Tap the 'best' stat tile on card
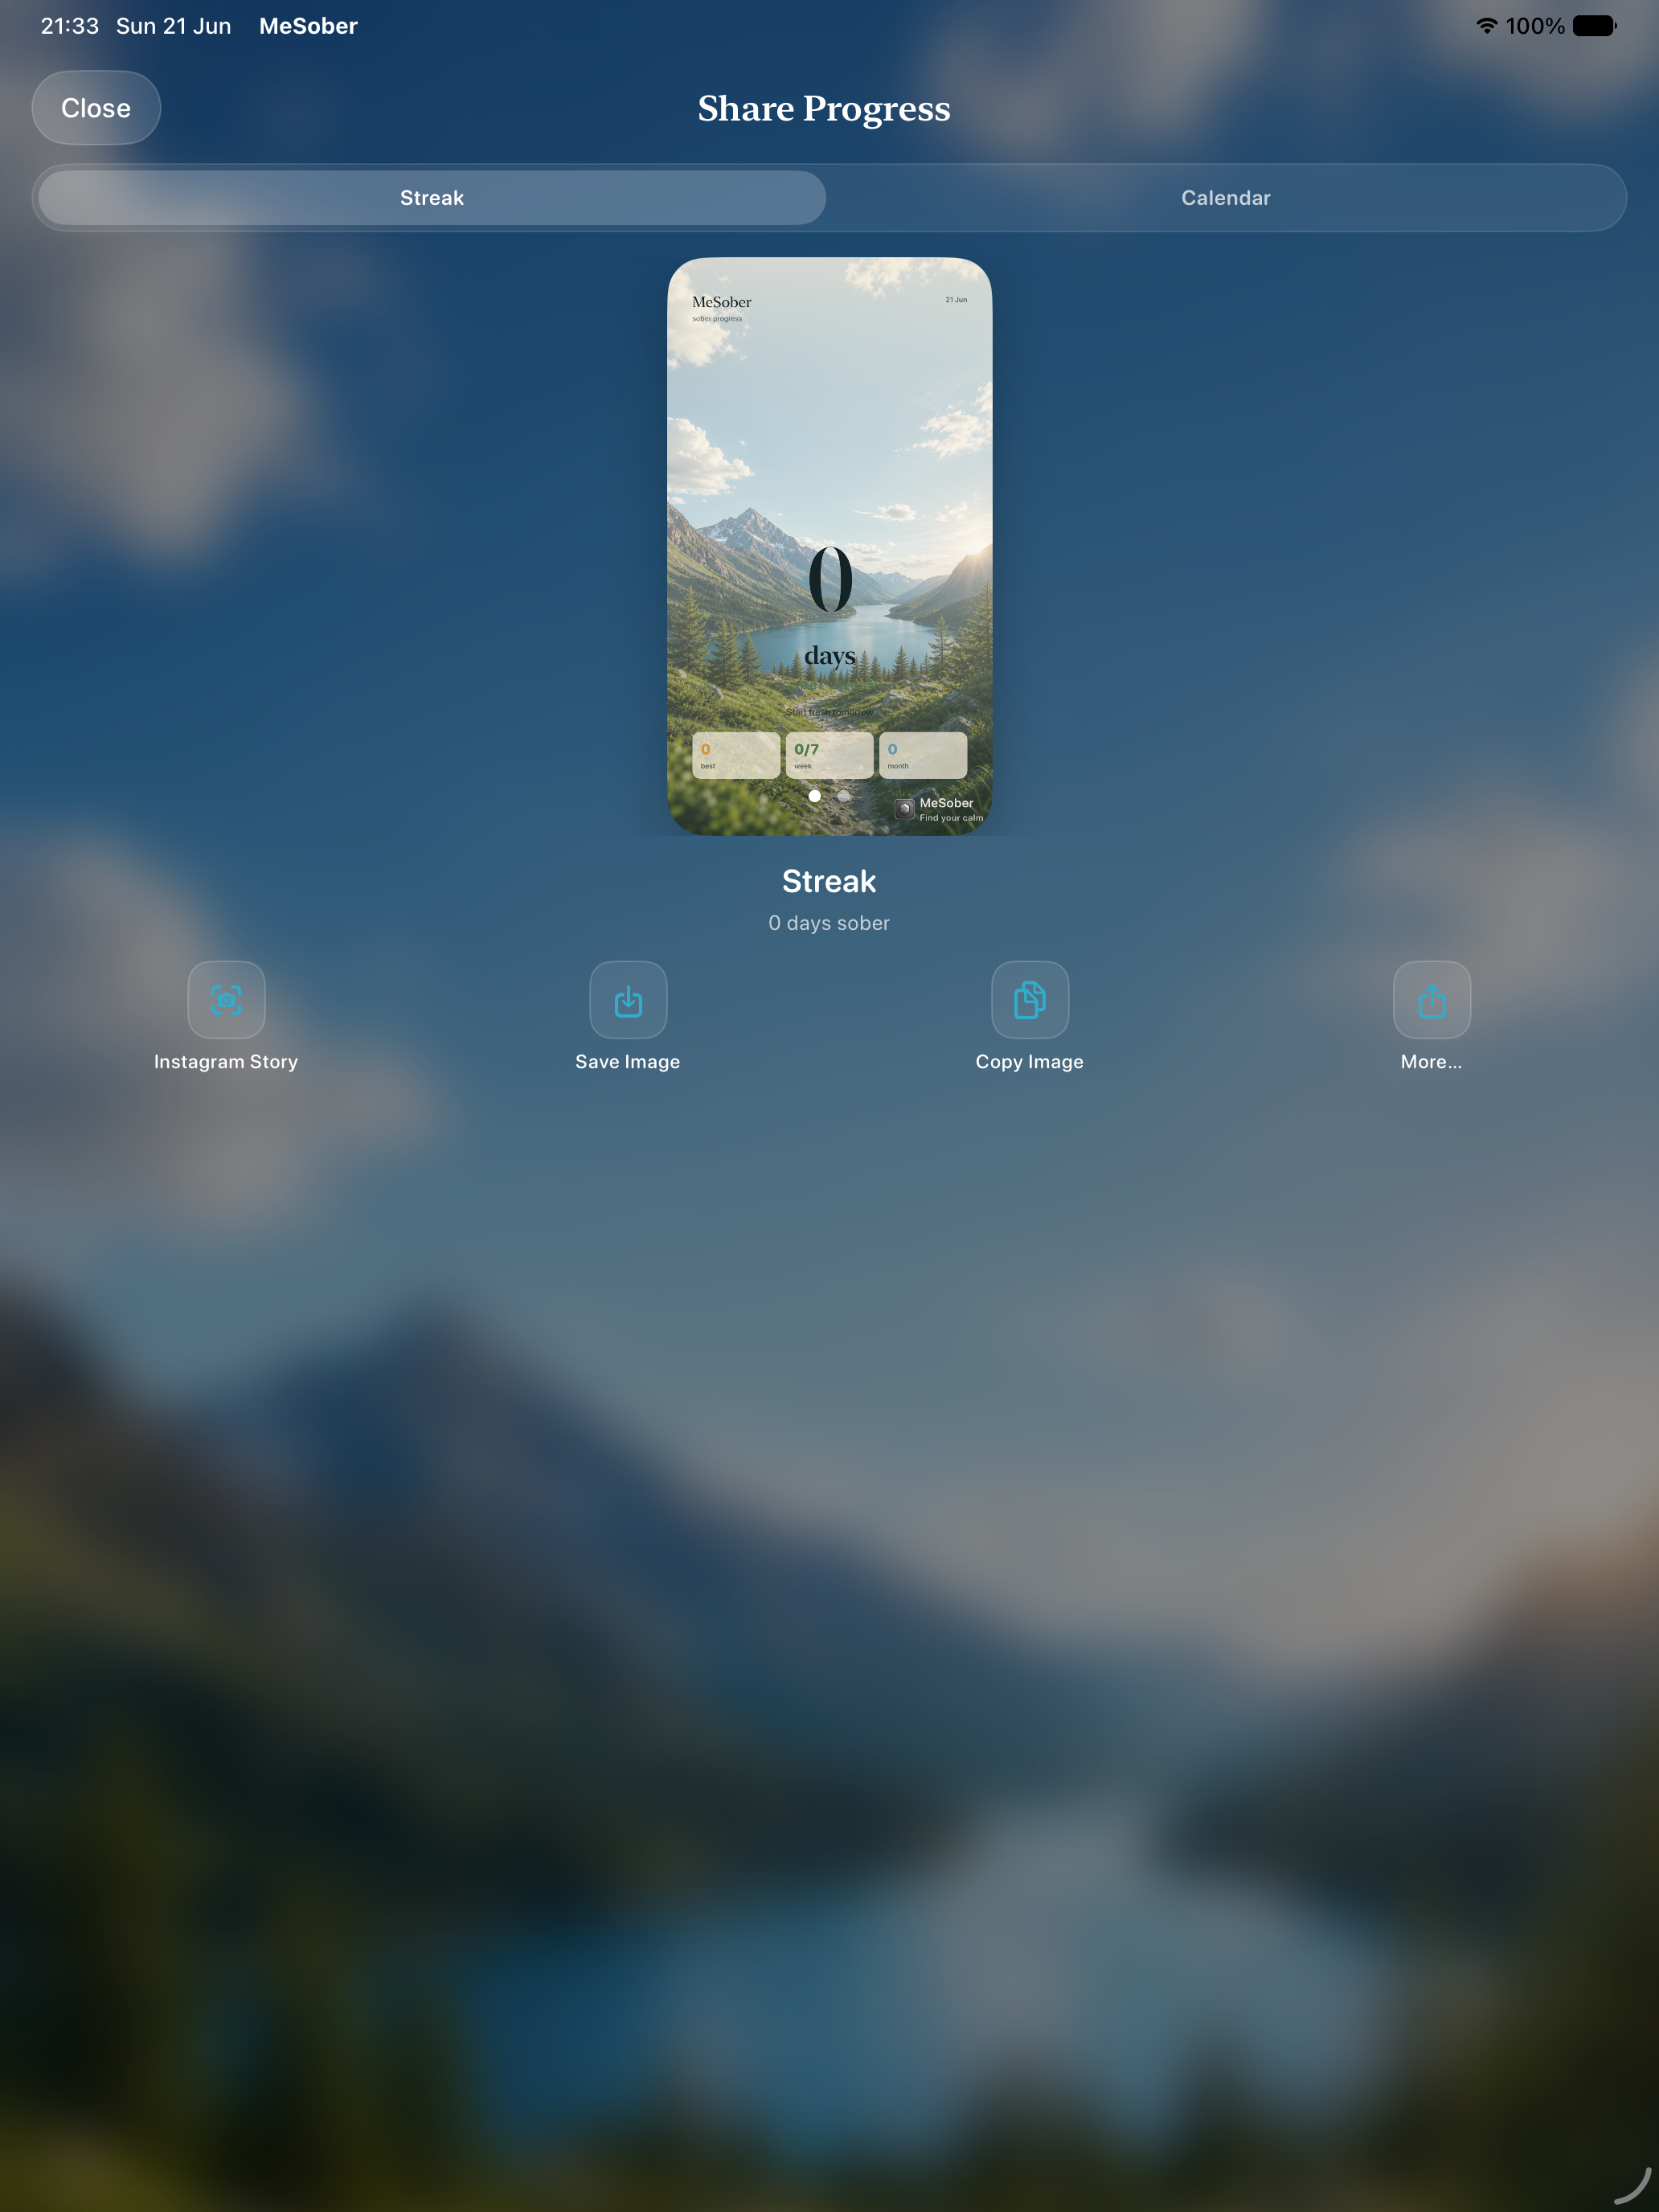This screenshot has height=2212, width=1659. click(x=736, y=755)
